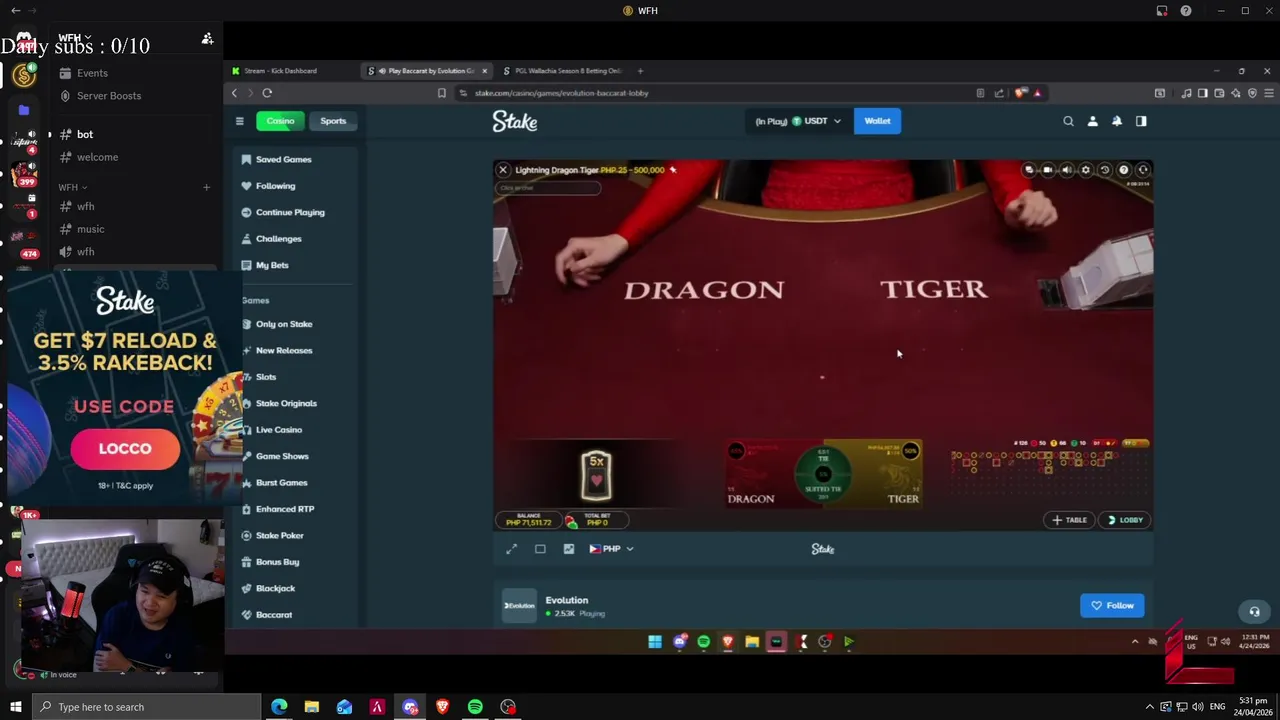
Task: Toggle the Stake chat sidebar panel icon
Action: pos(1141,121)
